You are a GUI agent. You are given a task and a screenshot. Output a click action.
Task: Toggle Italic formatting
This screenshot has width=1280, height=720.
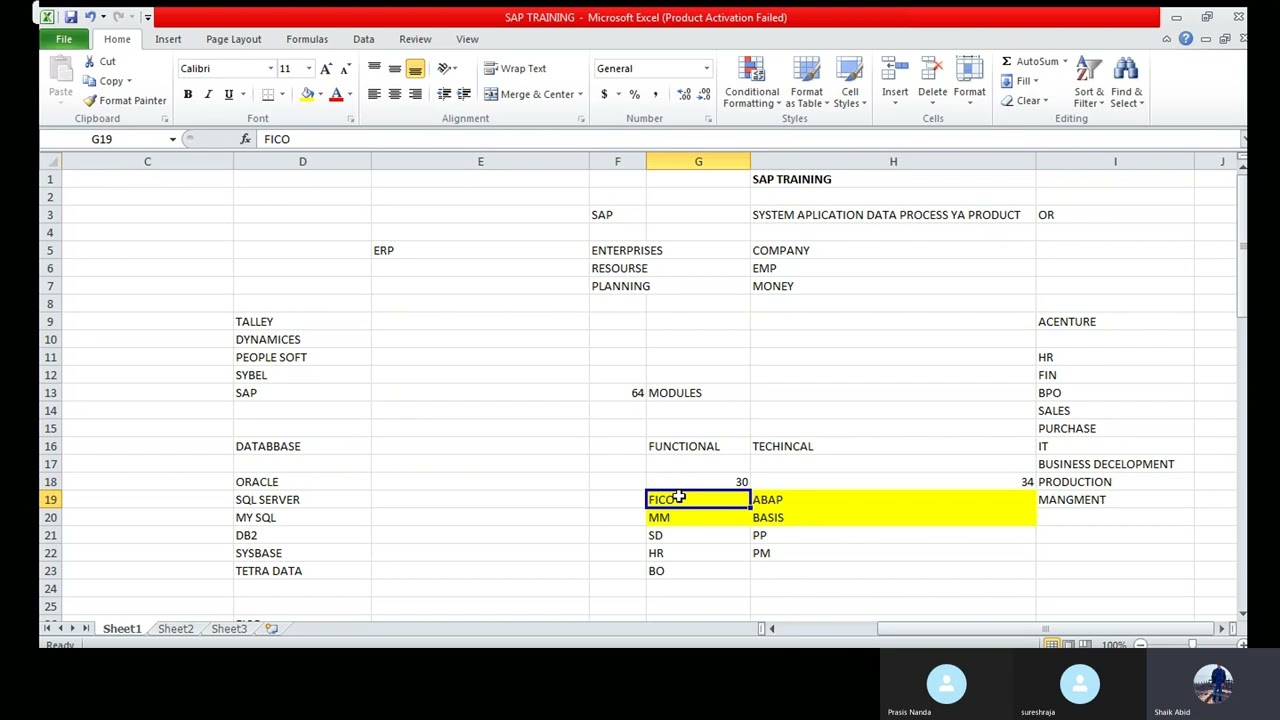208,94
